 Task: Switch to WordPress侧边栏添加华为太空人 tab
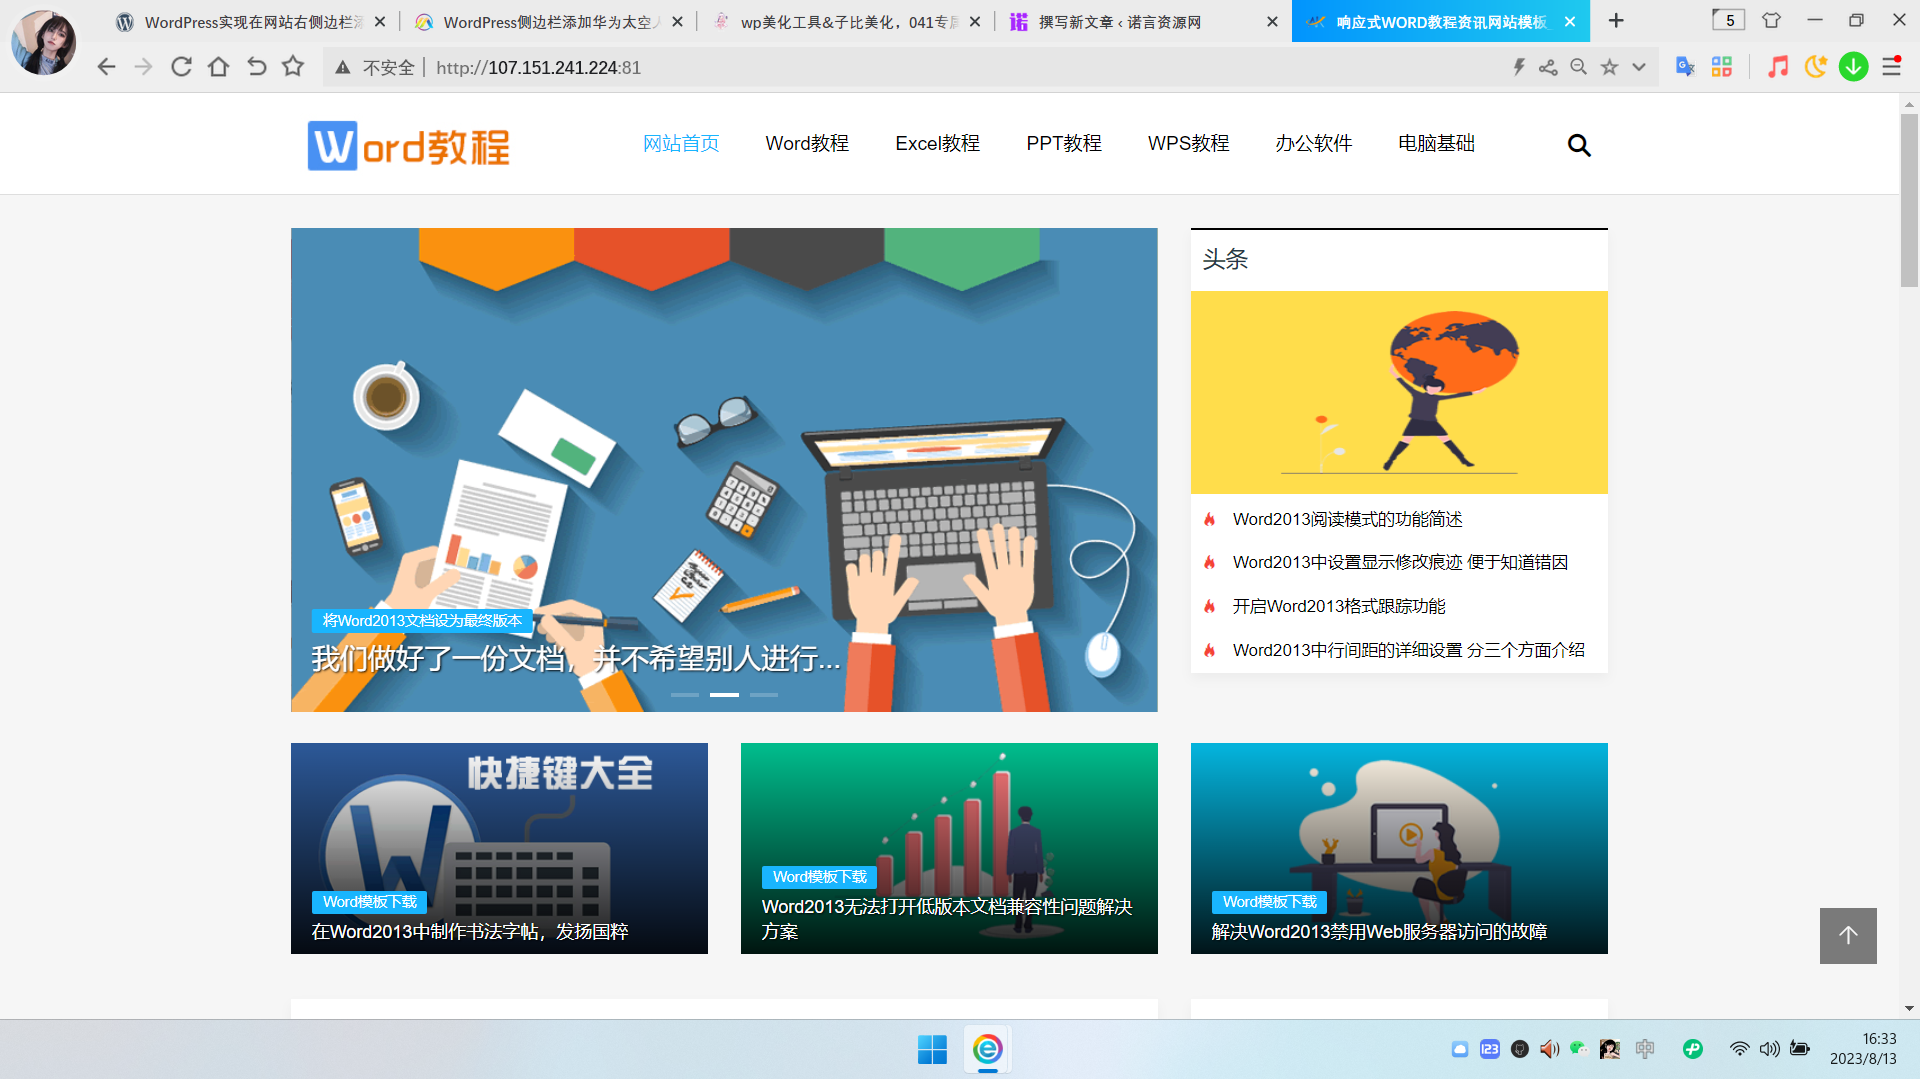click(548, 21)
